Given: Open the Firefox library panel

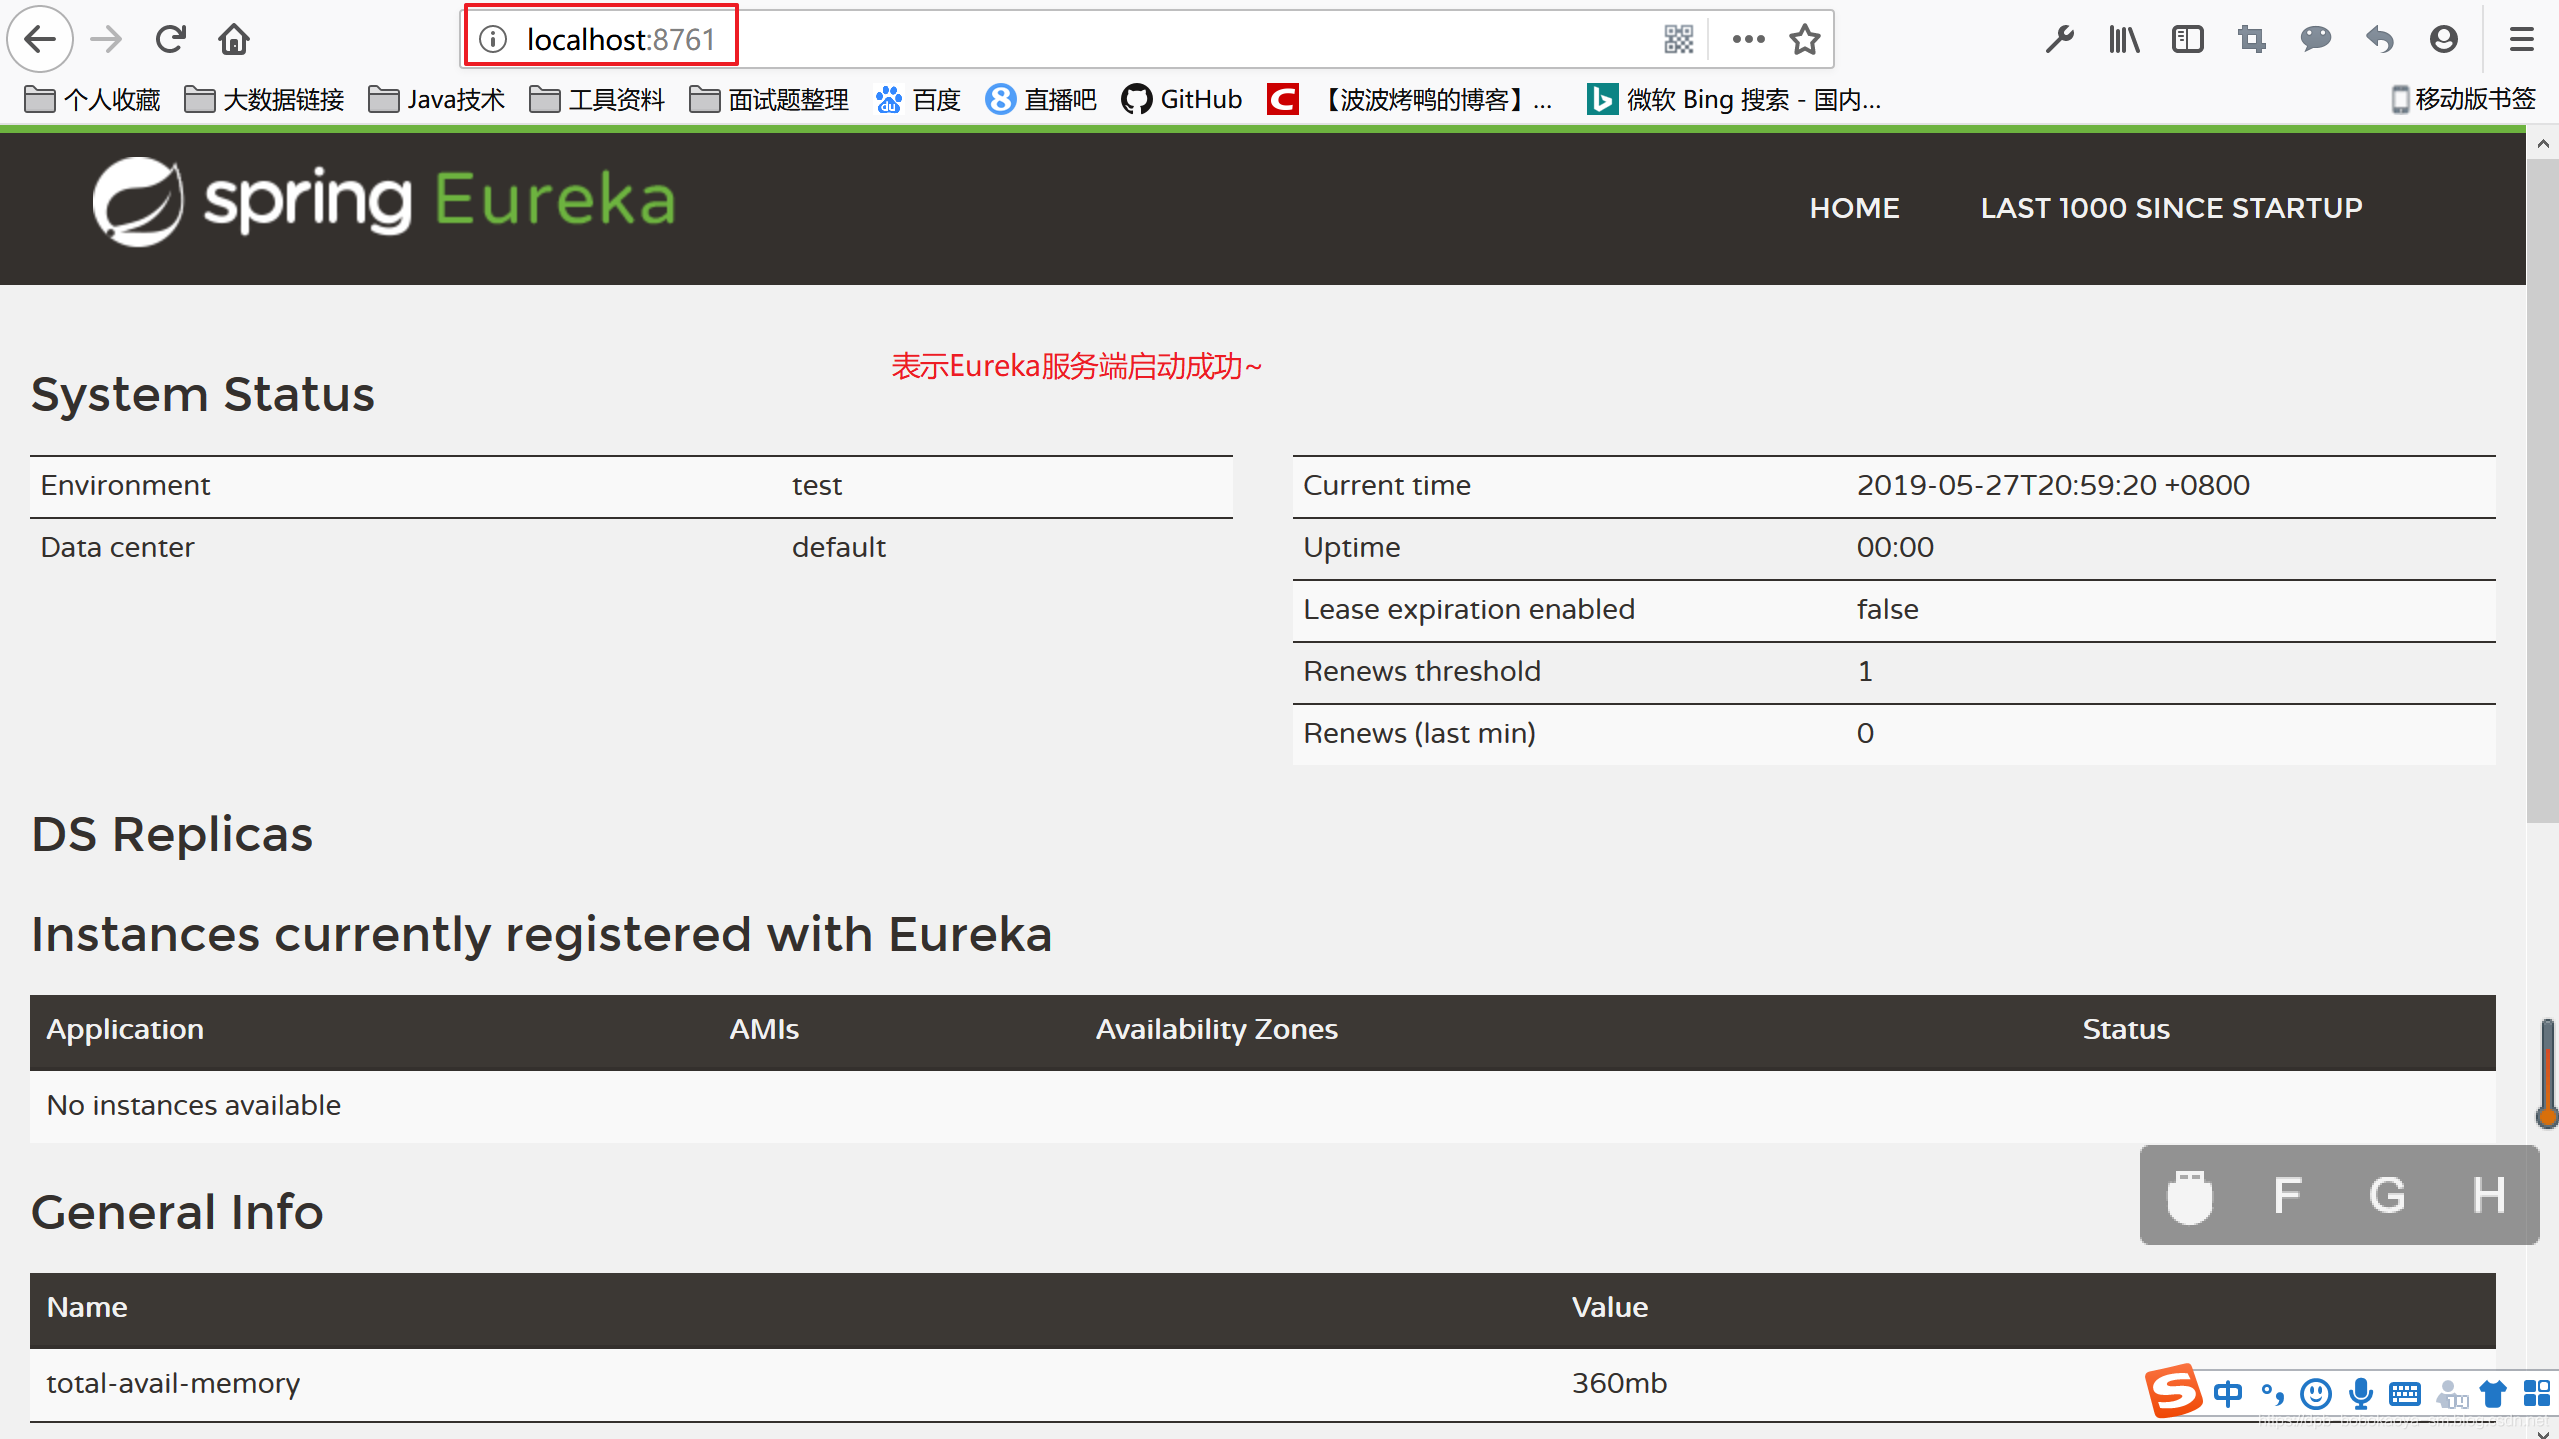Looking at the screenshot, I should coord(2124,39).
